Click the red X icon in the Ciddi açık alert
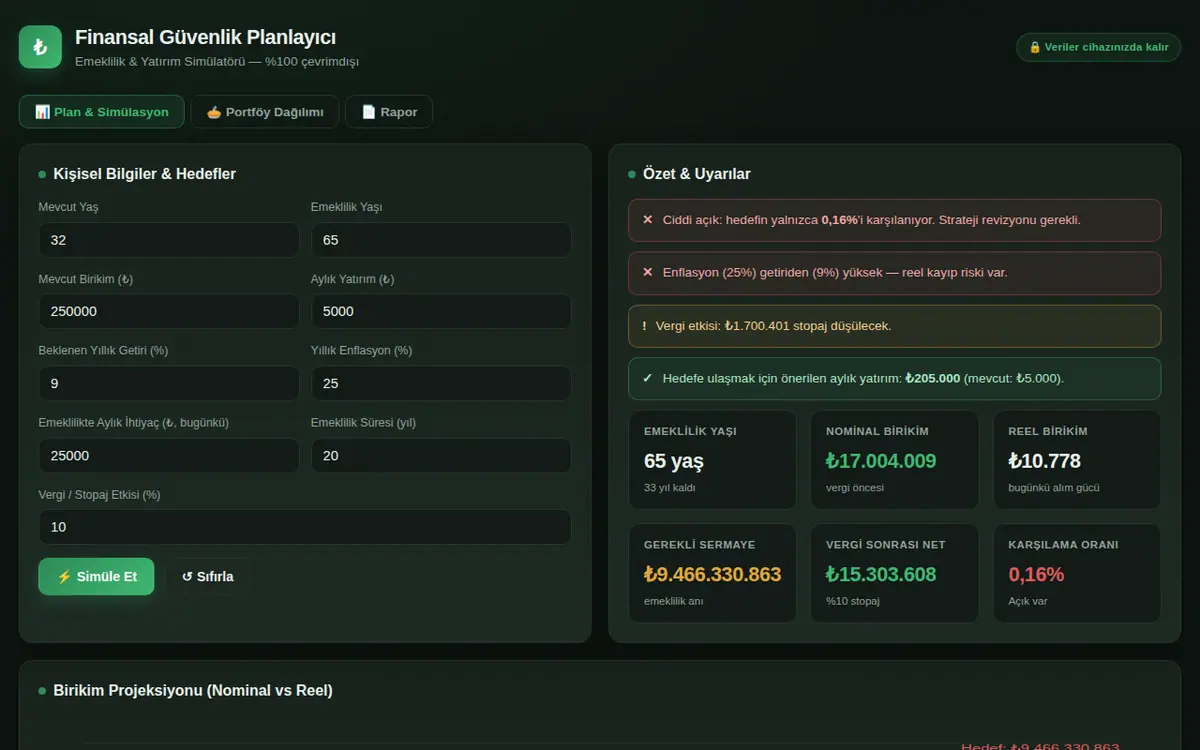The image size is (1200, 750). 647,220
